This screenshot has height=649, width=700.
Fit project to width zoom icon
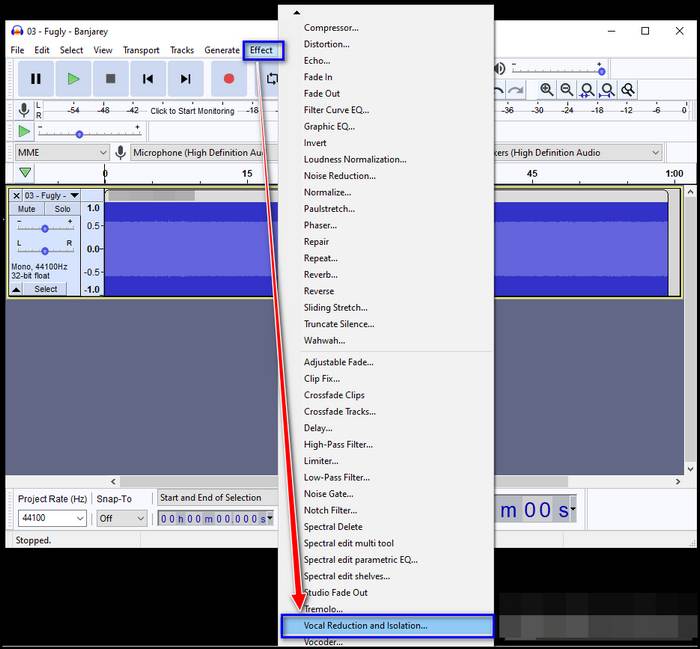tap(607, 90)
